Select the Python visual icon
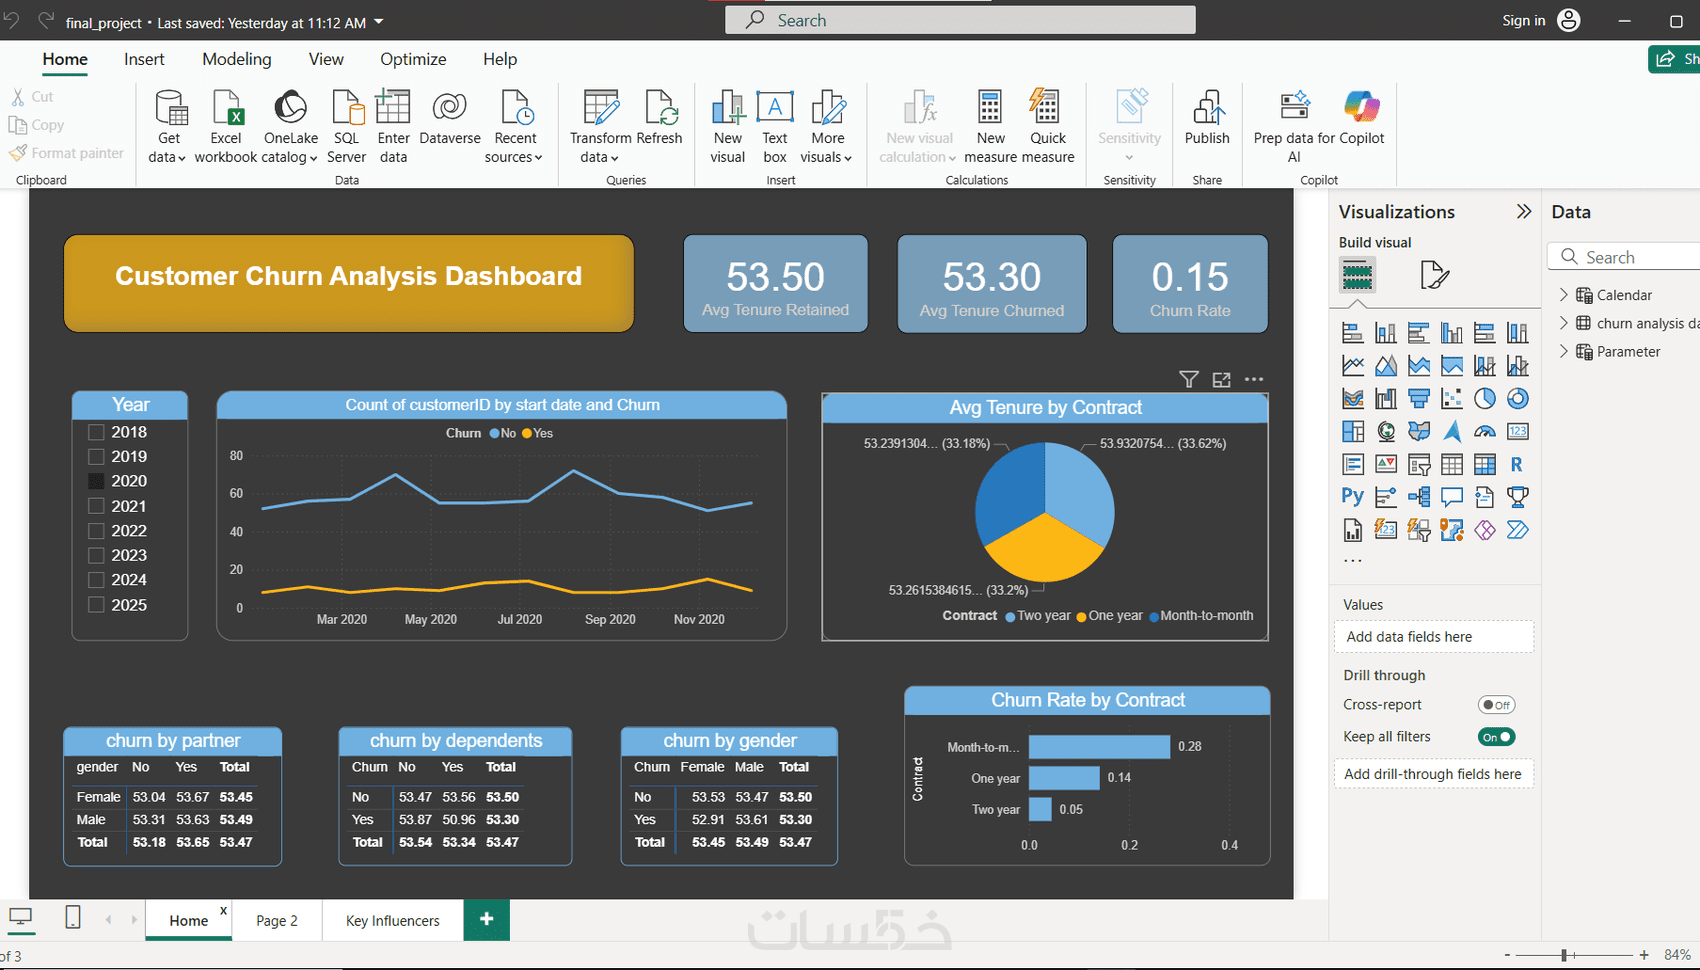Screen dimensions: 1700x970 pos(1352,497)
